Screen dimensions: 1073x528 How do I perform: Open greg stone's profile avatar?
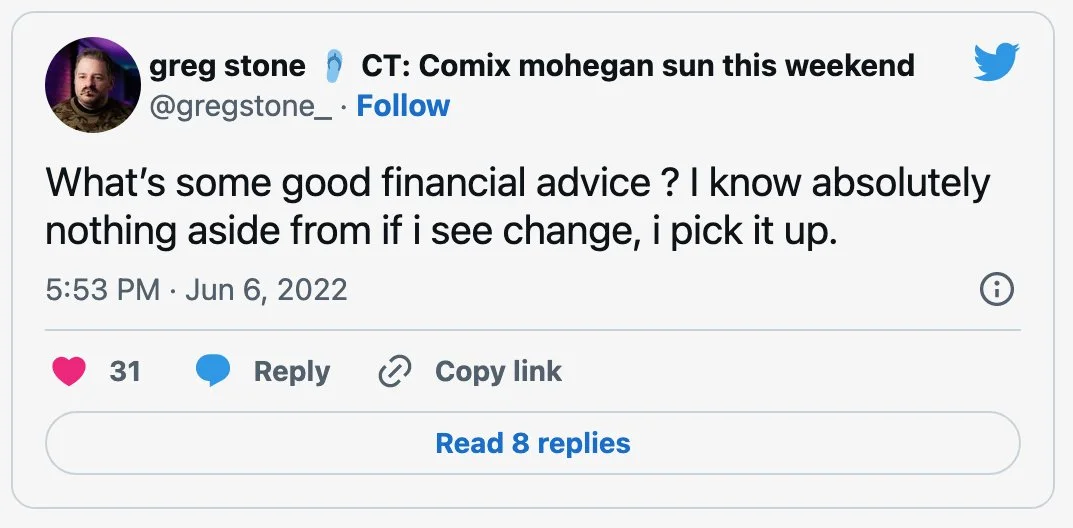(x=93, y=85)
